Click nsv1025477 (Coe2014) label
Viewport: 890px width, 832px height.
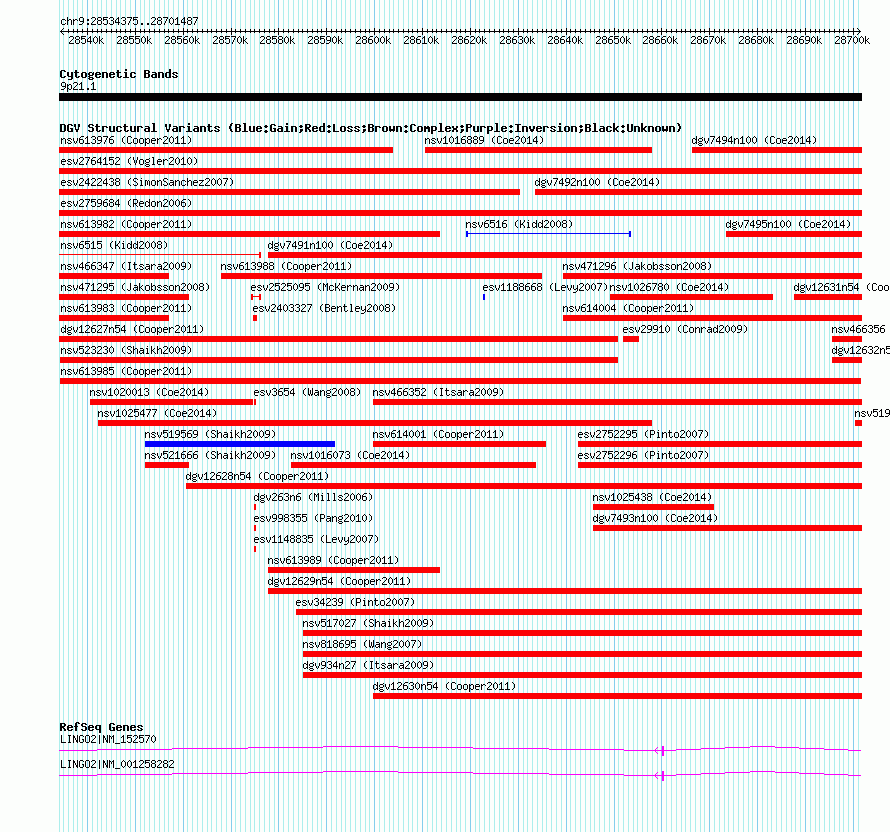coord(157,413)
